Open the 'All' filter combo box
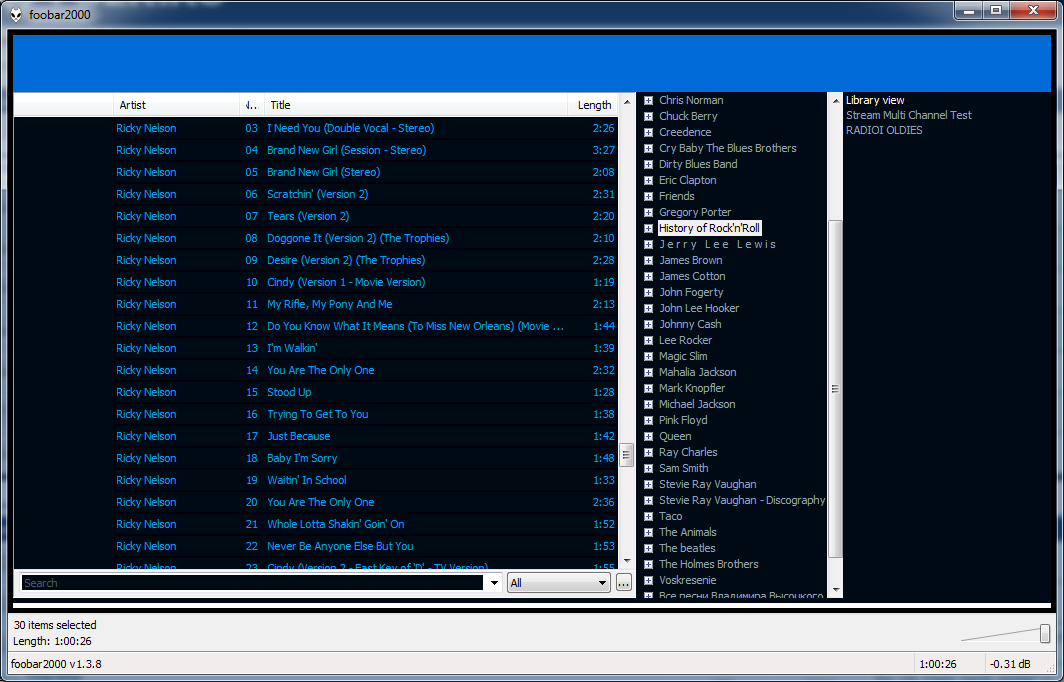The height and width of the screenshot is (682, 1064). click(x=558, y=583)
